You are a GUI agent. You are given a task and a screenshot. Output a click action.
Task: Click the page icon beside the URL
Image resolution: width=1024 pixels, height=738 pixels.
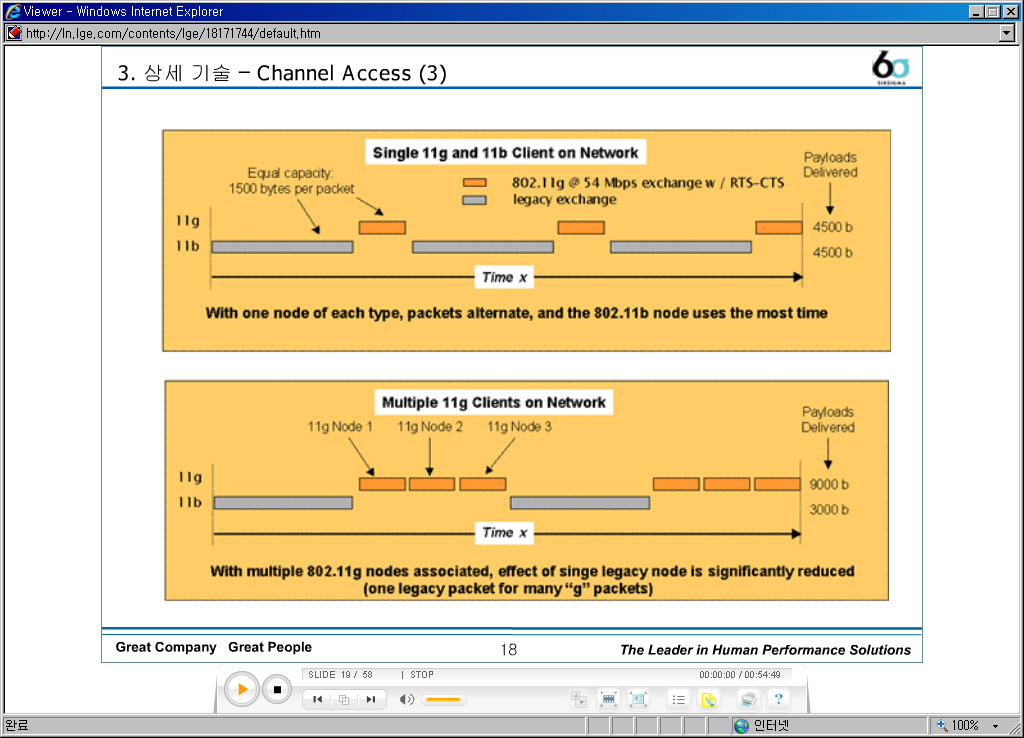(14, 33)
